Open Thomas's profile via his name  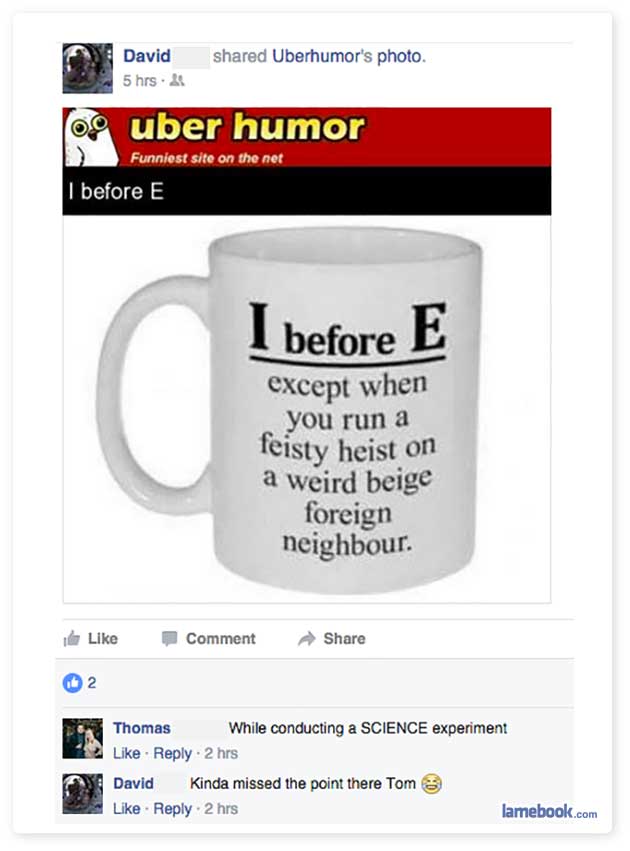(142, 728)
